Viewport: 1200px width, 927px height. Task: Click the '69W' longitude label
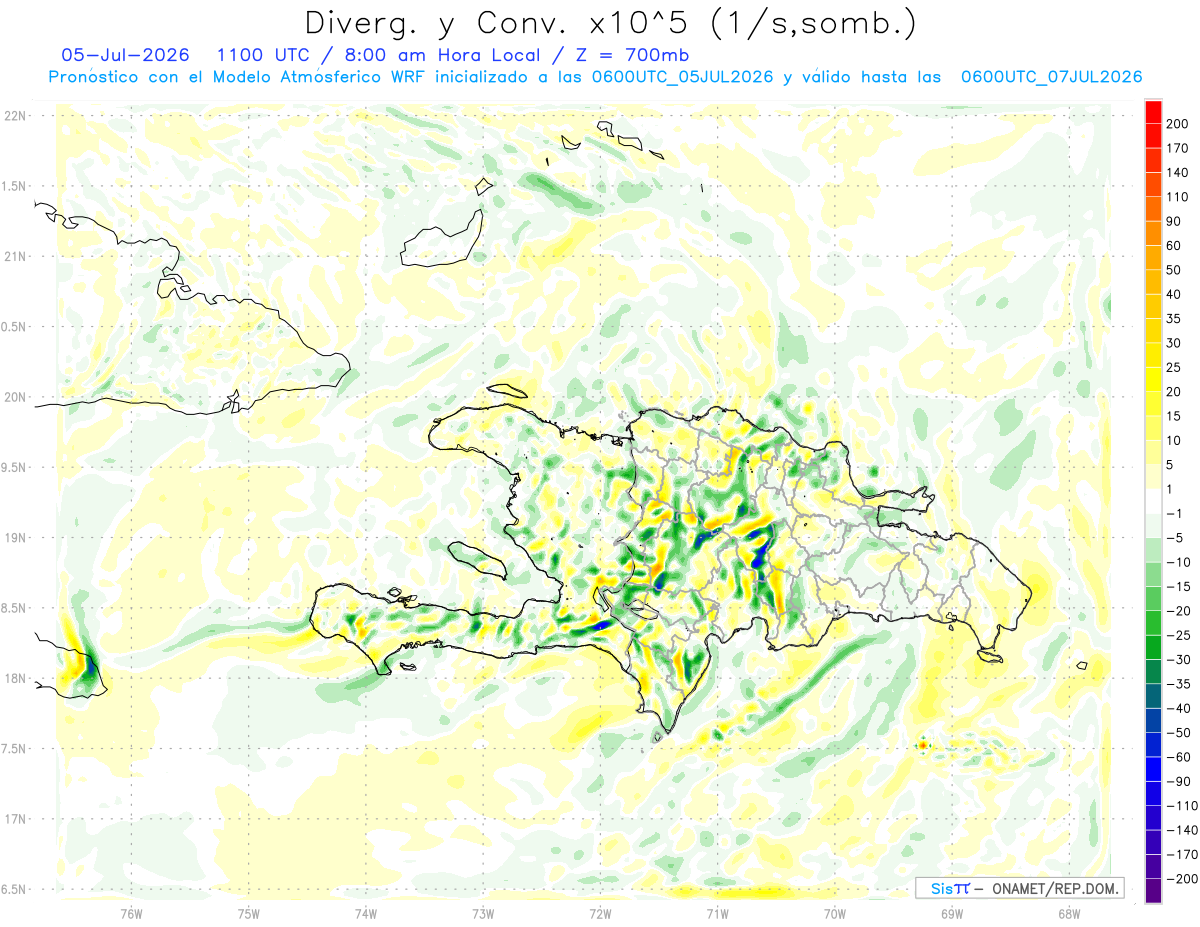[952, 913]
